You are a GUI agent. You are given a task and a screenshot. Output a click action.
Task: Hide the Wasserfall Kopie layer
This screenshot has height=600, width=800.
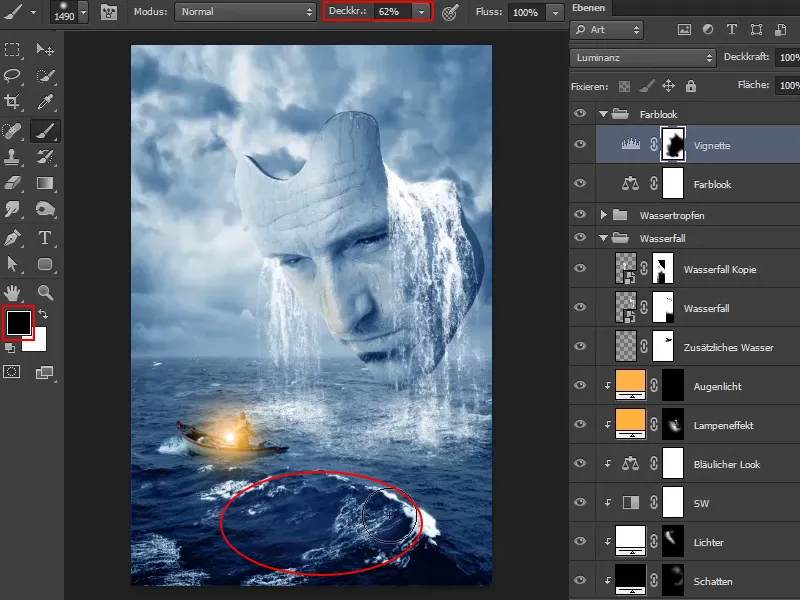click(x=580, y=268)
